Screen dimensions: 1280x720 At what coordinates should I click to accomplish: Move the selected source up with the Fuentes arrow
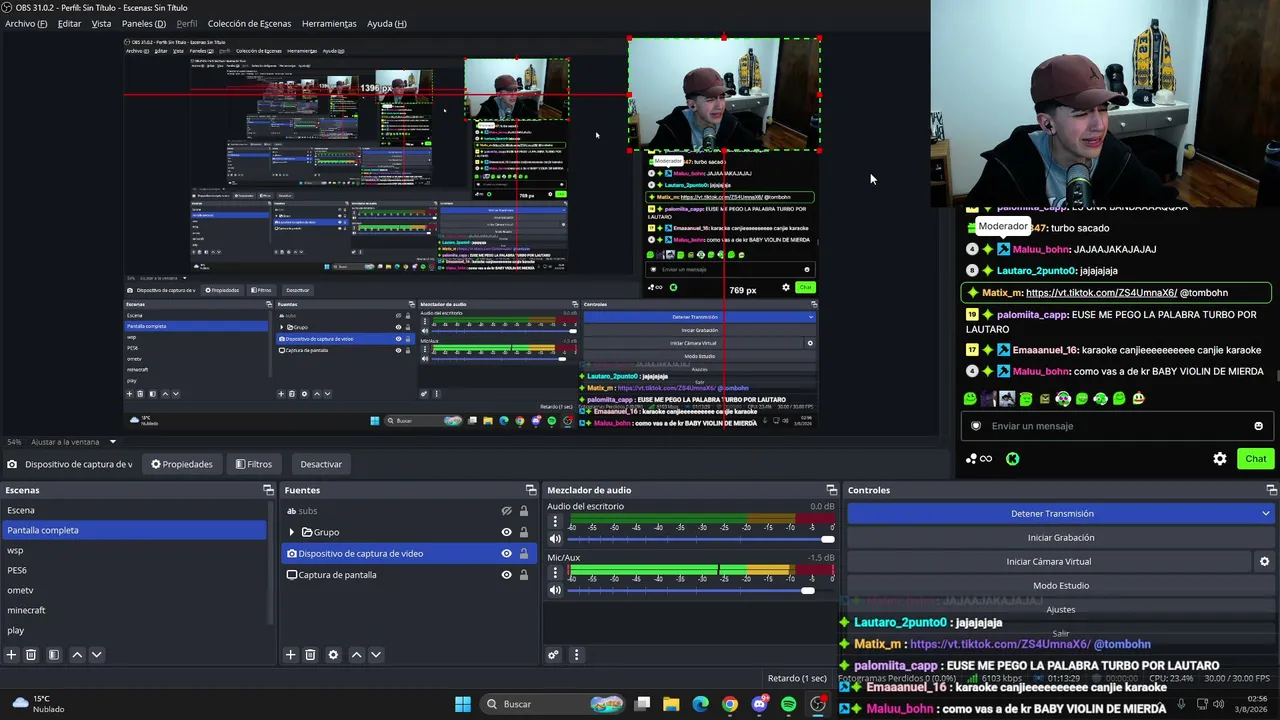pos(356,655)
